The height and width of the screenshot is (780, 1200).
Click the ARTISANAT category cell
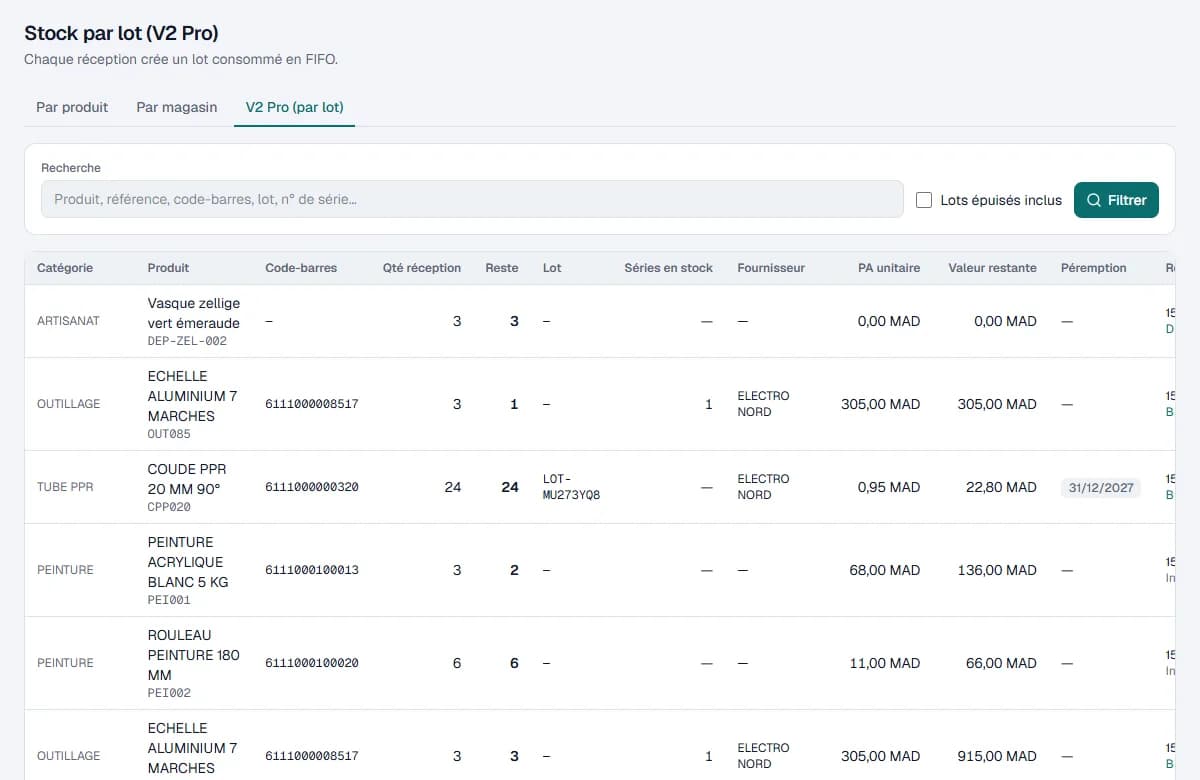(68, 321)
